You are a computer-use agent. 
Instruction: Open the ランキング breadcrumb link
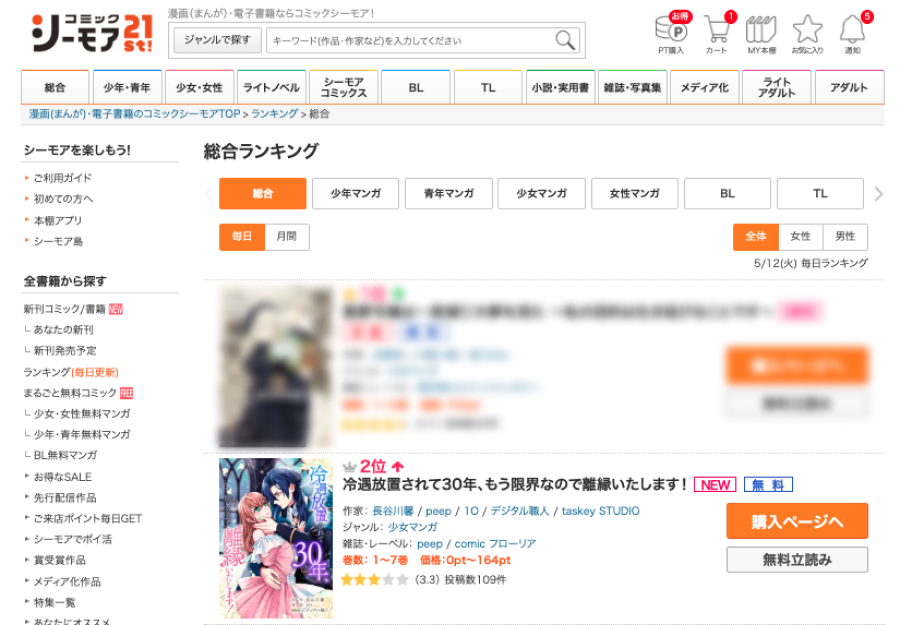274,114
